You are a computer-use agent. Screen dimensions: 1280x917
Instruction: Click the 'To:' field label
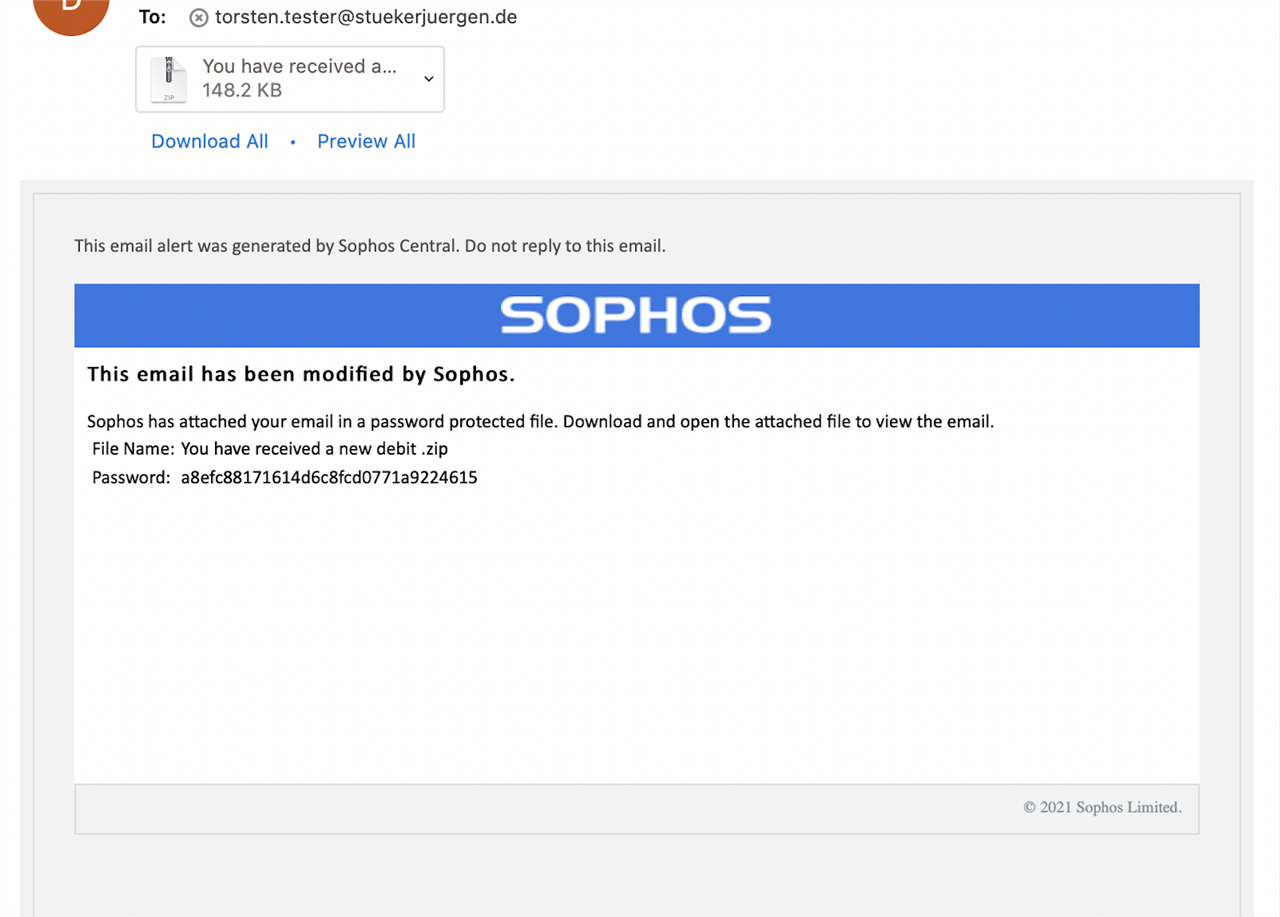152,17
